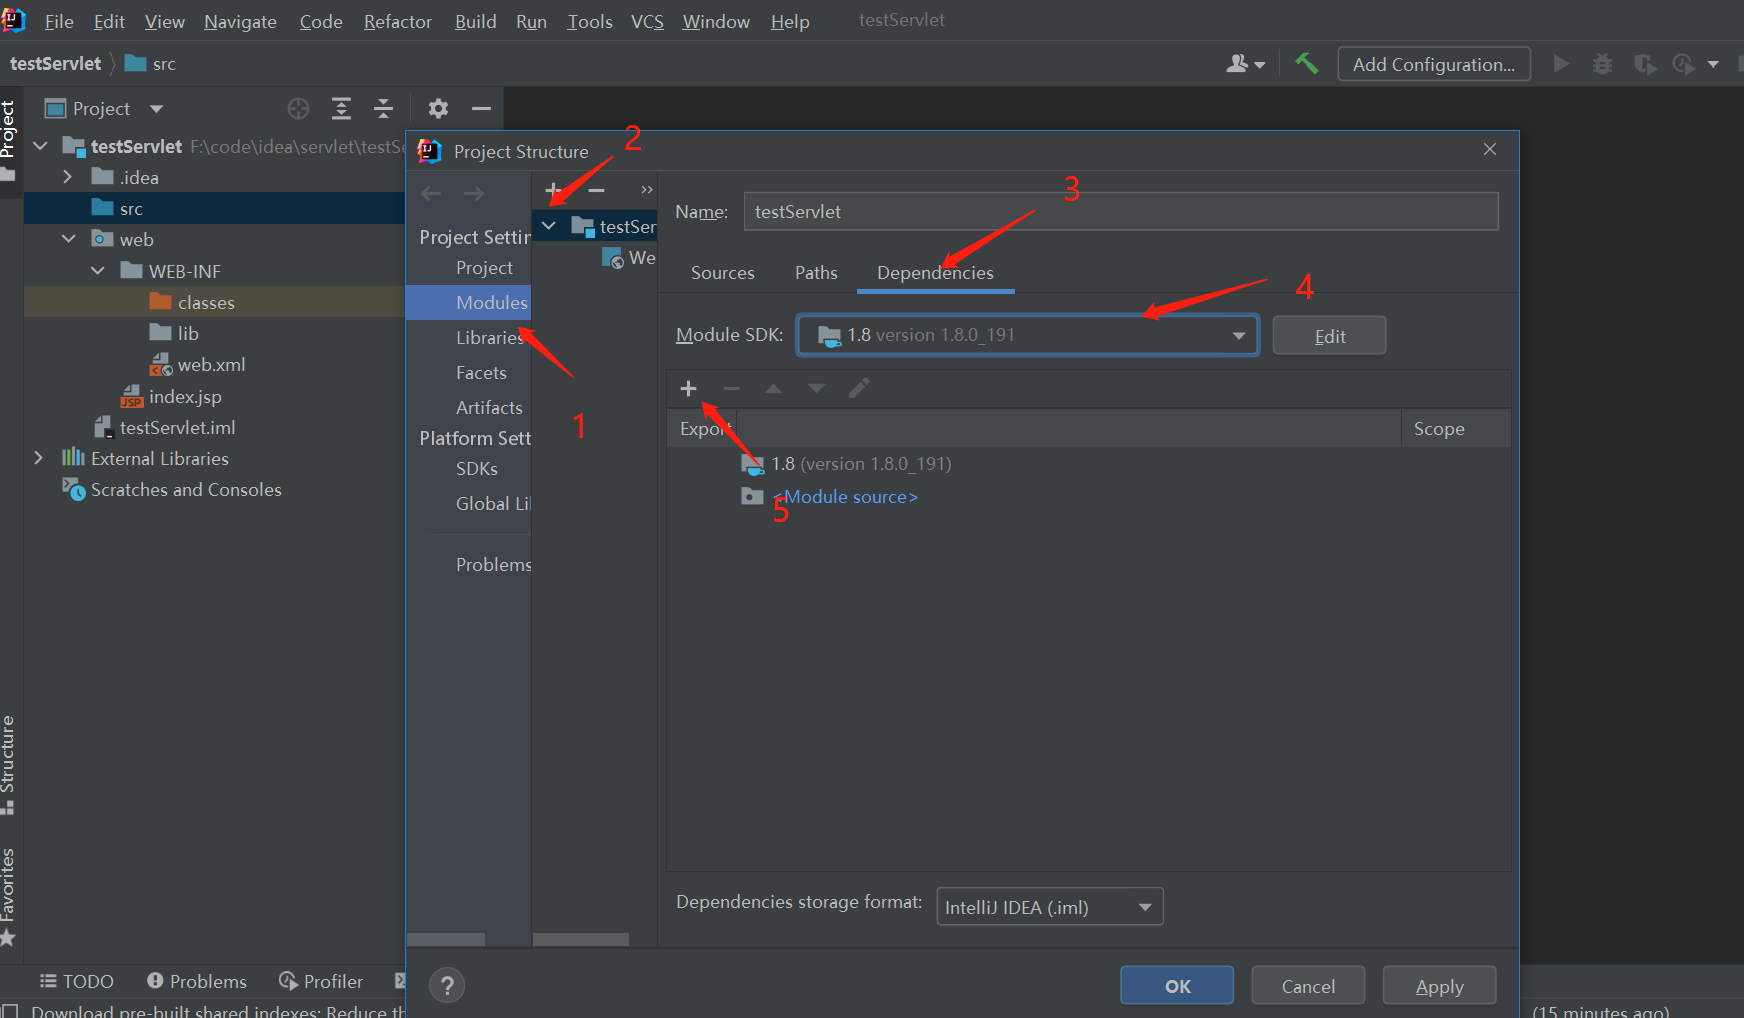Screen dimensions: 1744x1018
Task: Select Libraries in Project Settings
Action: coord(489,338)
